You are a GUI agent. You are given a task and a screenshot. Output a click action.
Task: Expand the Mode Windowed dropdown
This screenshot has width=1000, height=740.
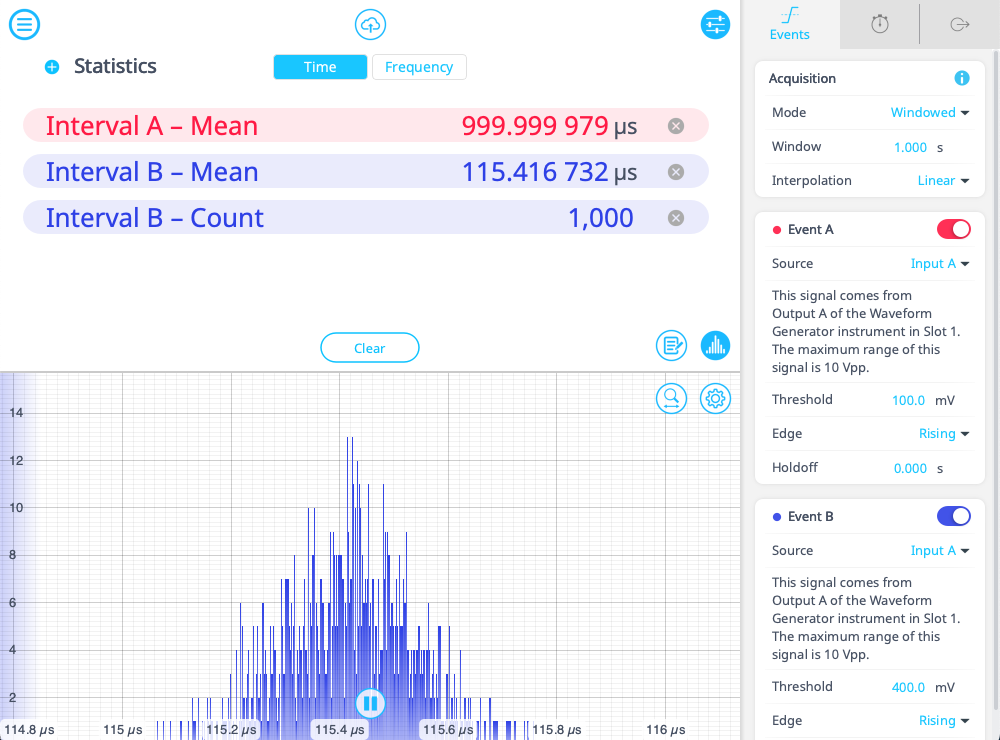(930, 113)
